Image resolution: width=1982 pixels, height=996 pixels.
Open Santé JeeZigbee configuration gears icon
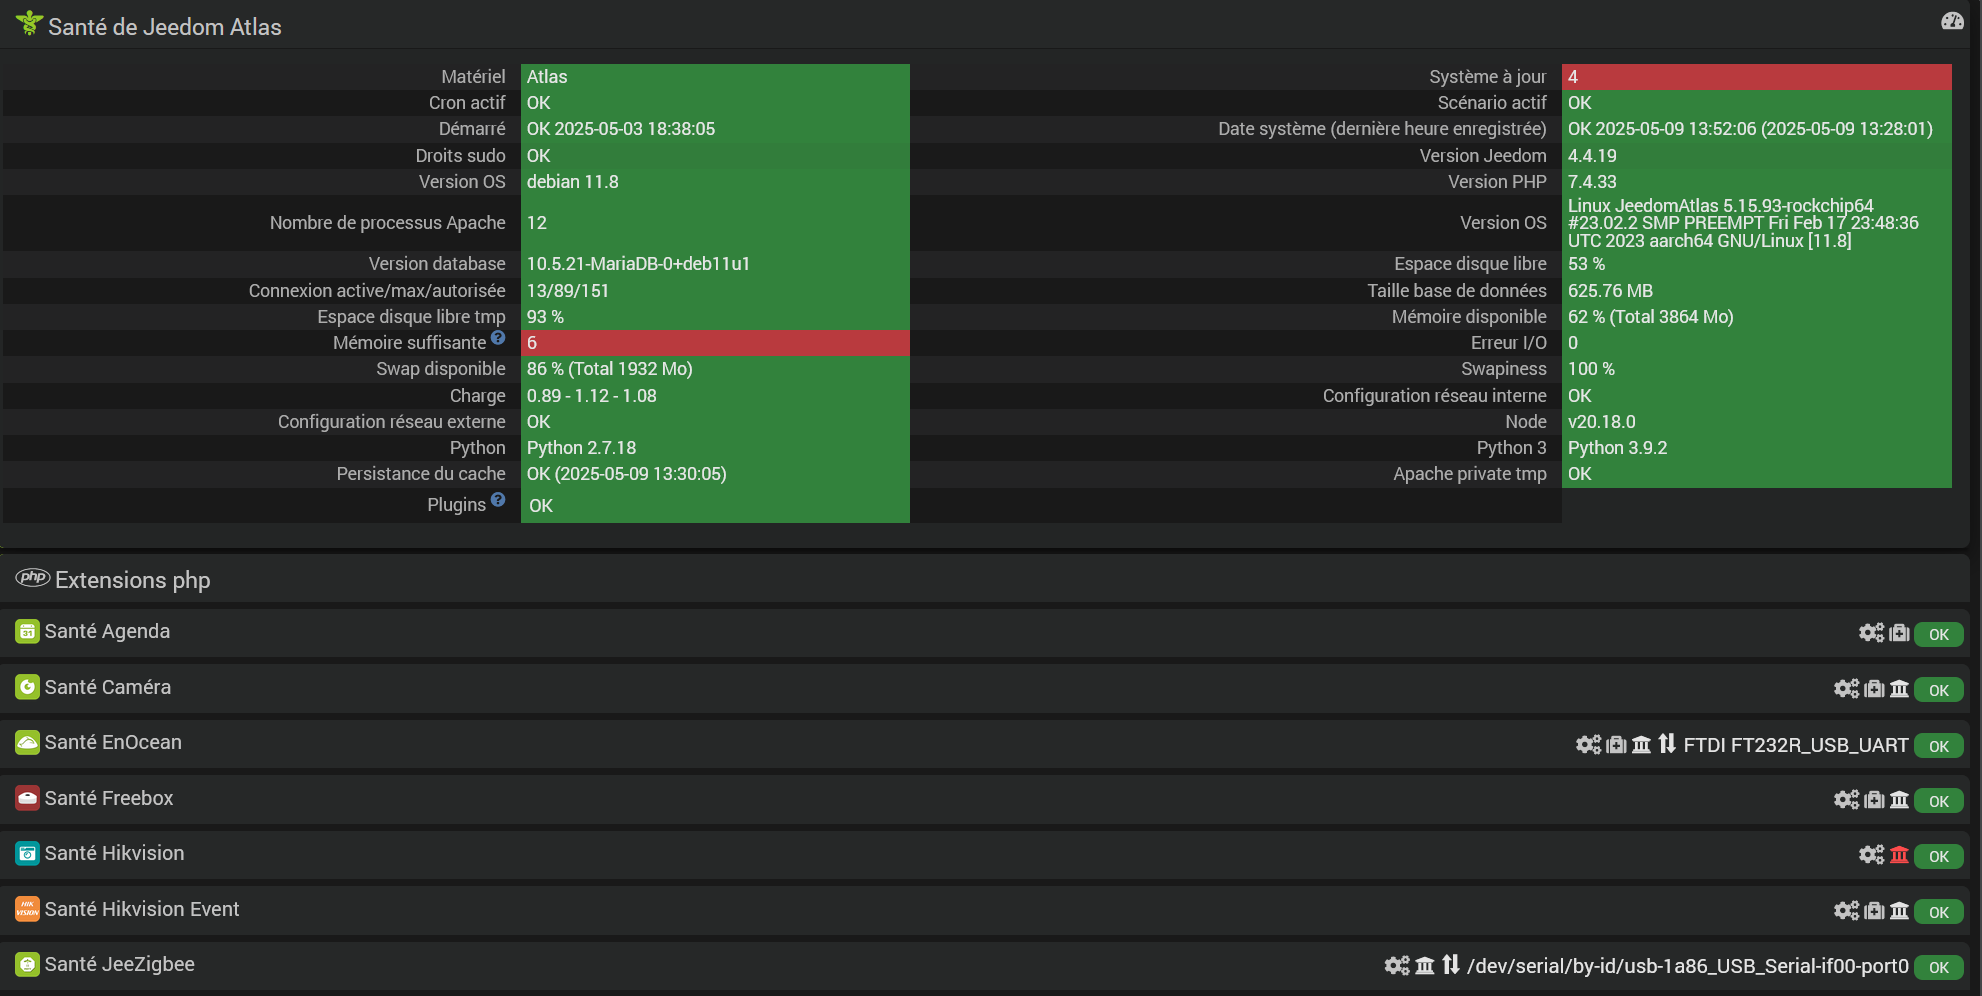pyautogui.click(x=1397, y=966)
